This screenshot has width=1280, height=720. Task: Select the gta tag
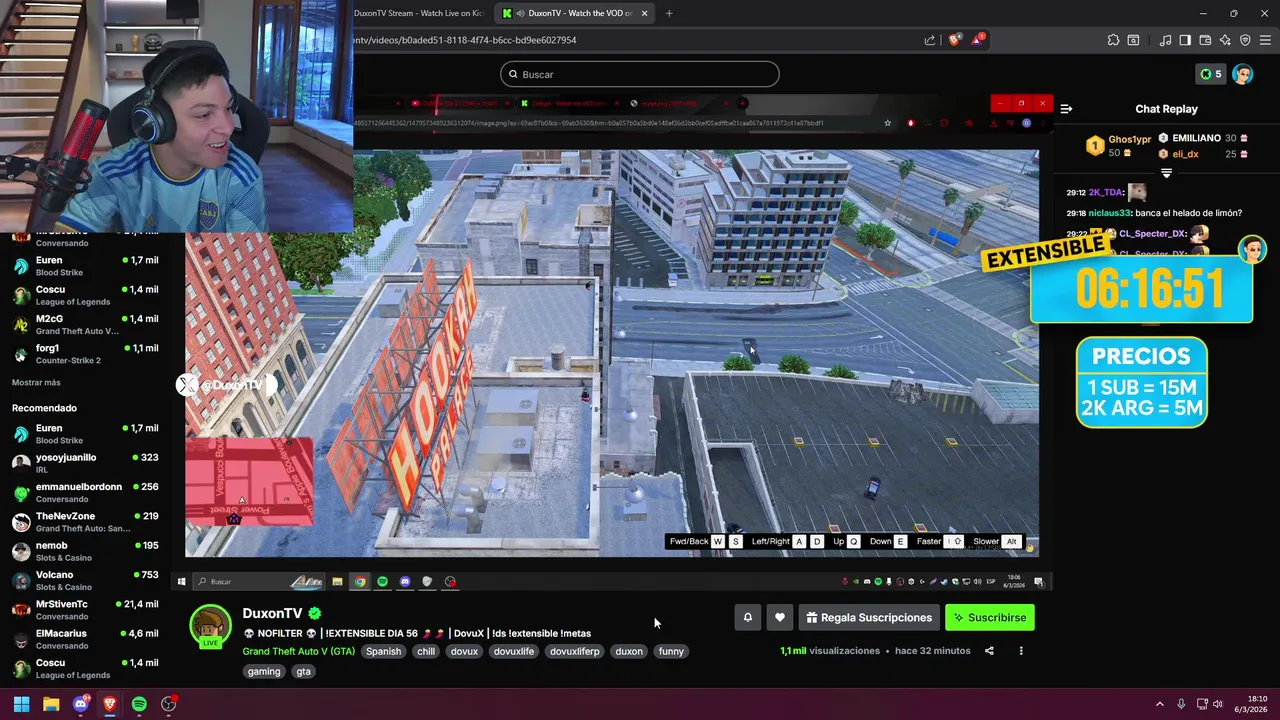(x=303, y=672)
